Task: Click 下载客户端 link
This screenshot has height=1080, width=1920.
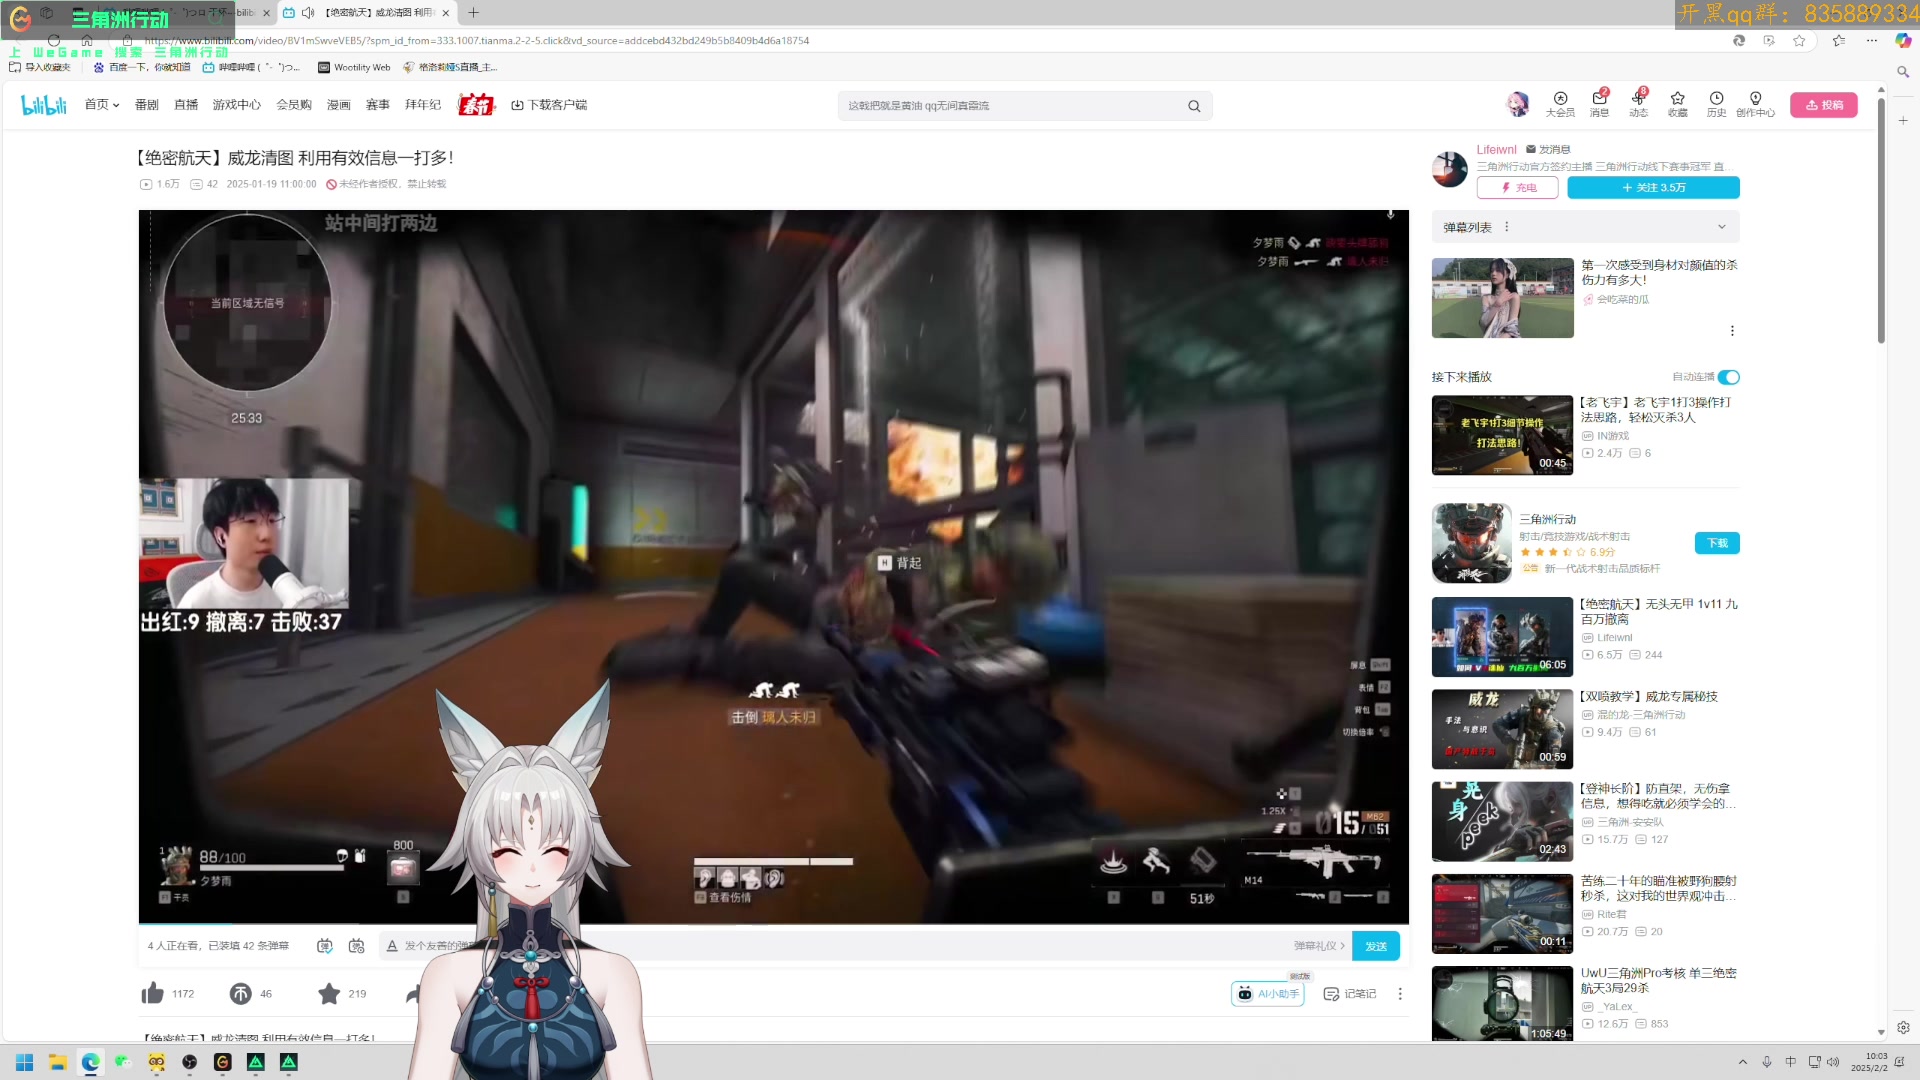Action: pyautogui.click(x=549, y=105)
